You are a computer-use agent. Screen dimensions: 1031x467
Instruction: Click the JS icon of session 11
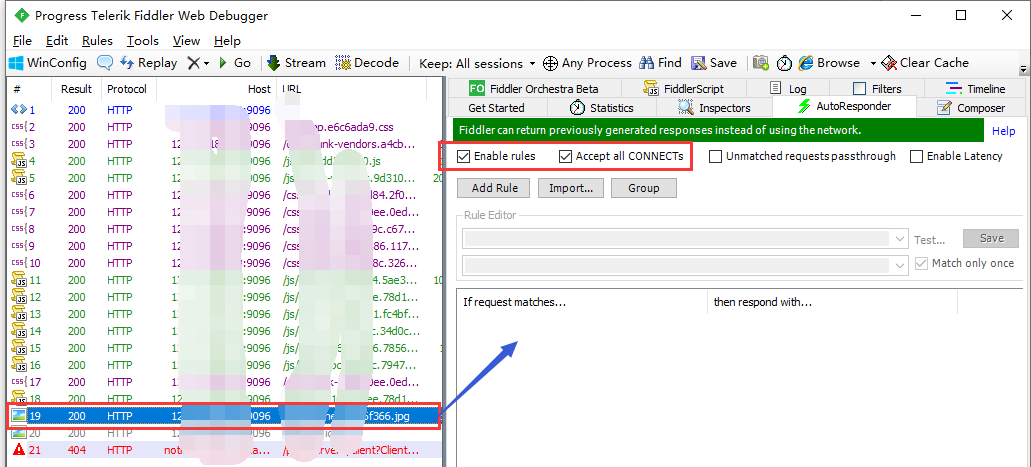(x=18, y=280)
